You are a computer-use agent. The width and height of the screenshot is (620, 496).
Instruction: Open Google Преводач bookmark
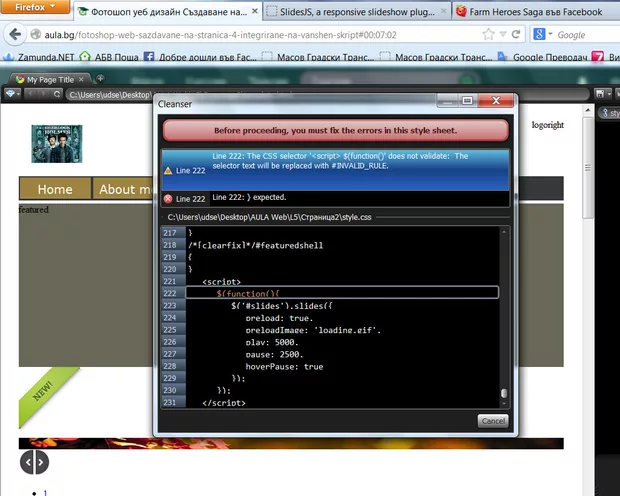(x=542, y=57)
